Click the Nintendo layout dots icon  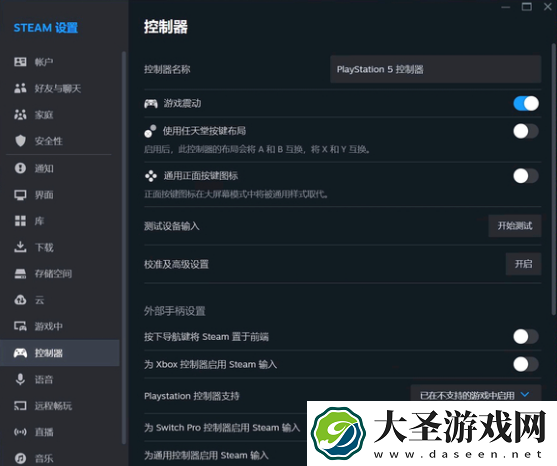(x=150, y=131)
